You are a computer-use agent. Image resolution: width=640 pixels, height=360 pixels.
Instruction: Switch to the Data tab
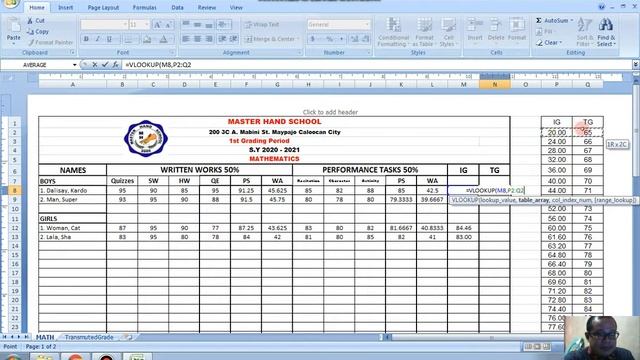(177, 7)
